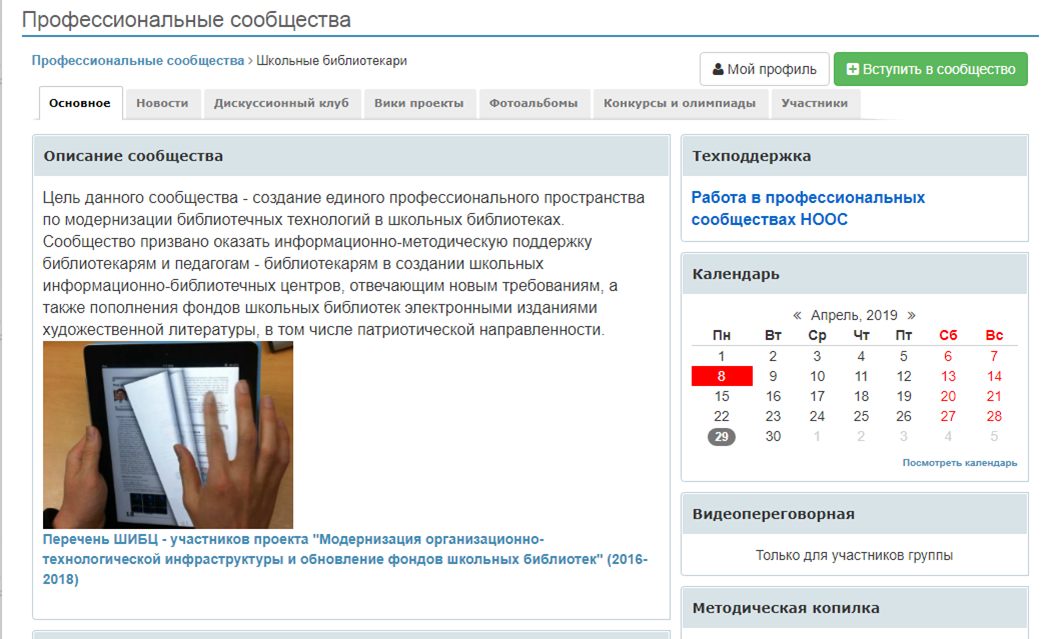This screenshot has height=639, width=1058.
Task: Click date 20 in calendar
Action: (948, 396)
